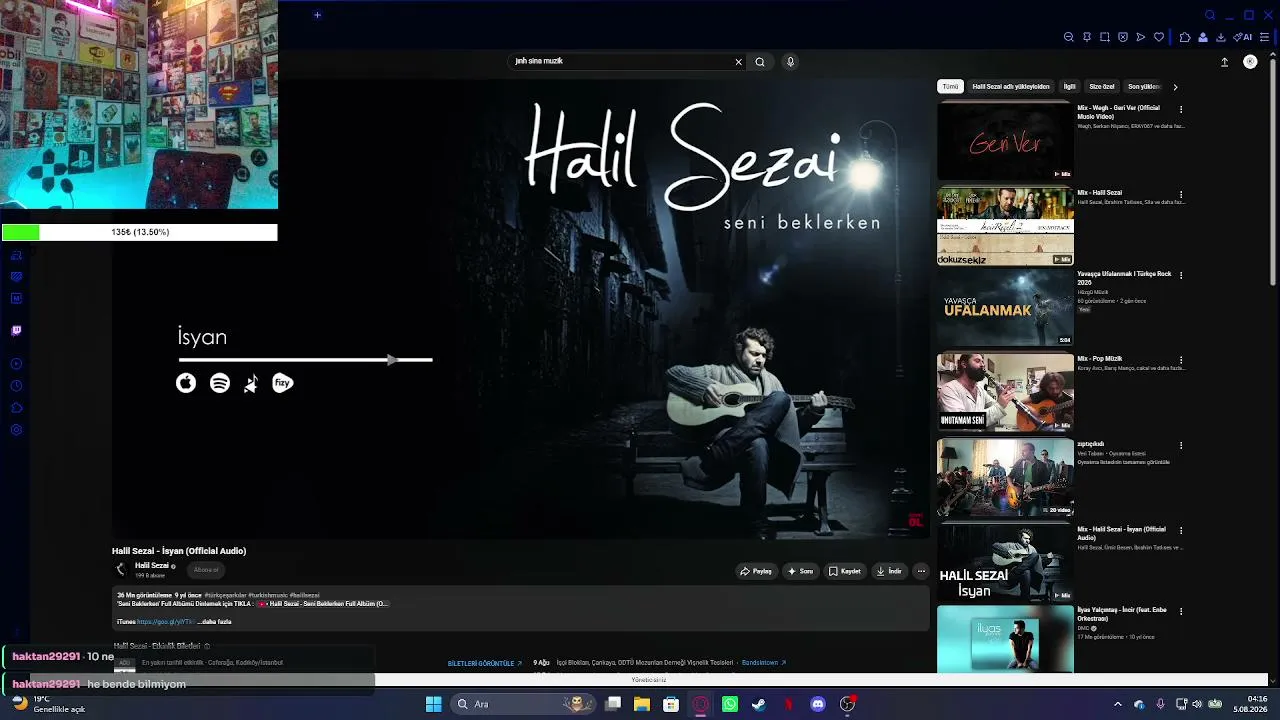Open Discord from the taskbar
The width and height of the screenshot is (1280, 720).
pyautogui.click(x=818, y=704)
